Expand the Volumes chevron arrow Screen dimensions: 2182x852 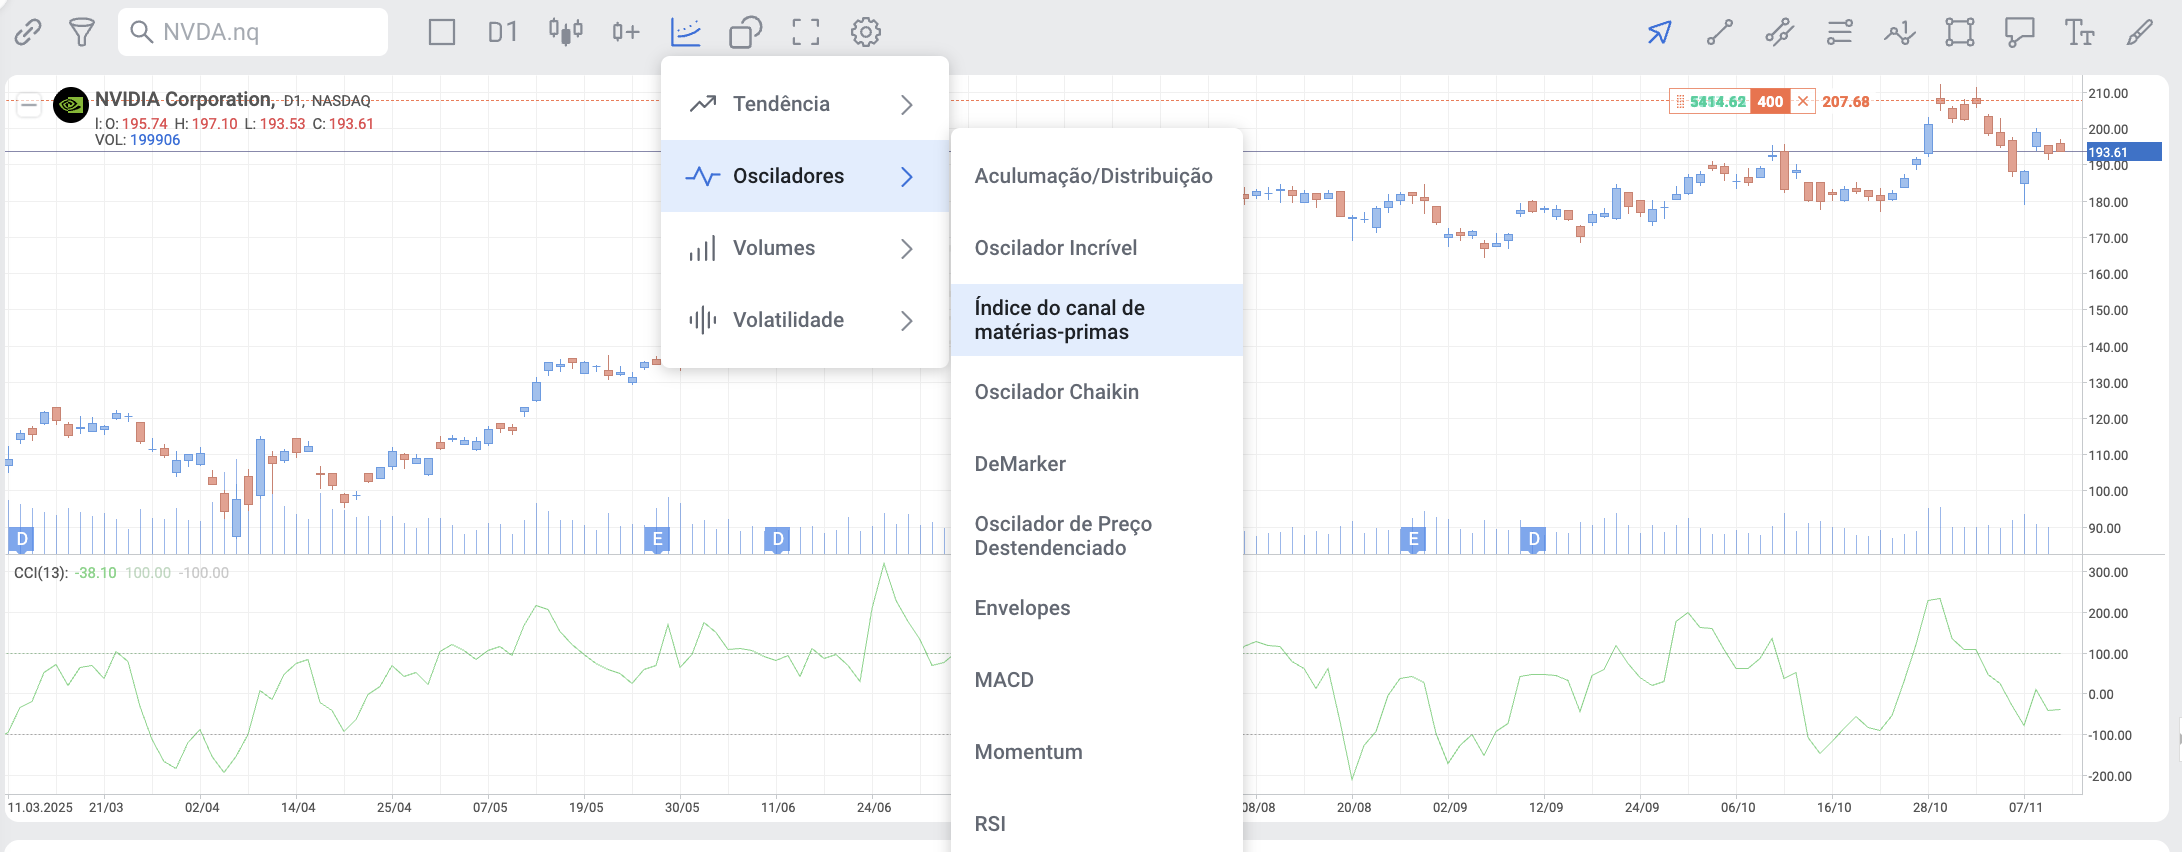tap(907, 248)
